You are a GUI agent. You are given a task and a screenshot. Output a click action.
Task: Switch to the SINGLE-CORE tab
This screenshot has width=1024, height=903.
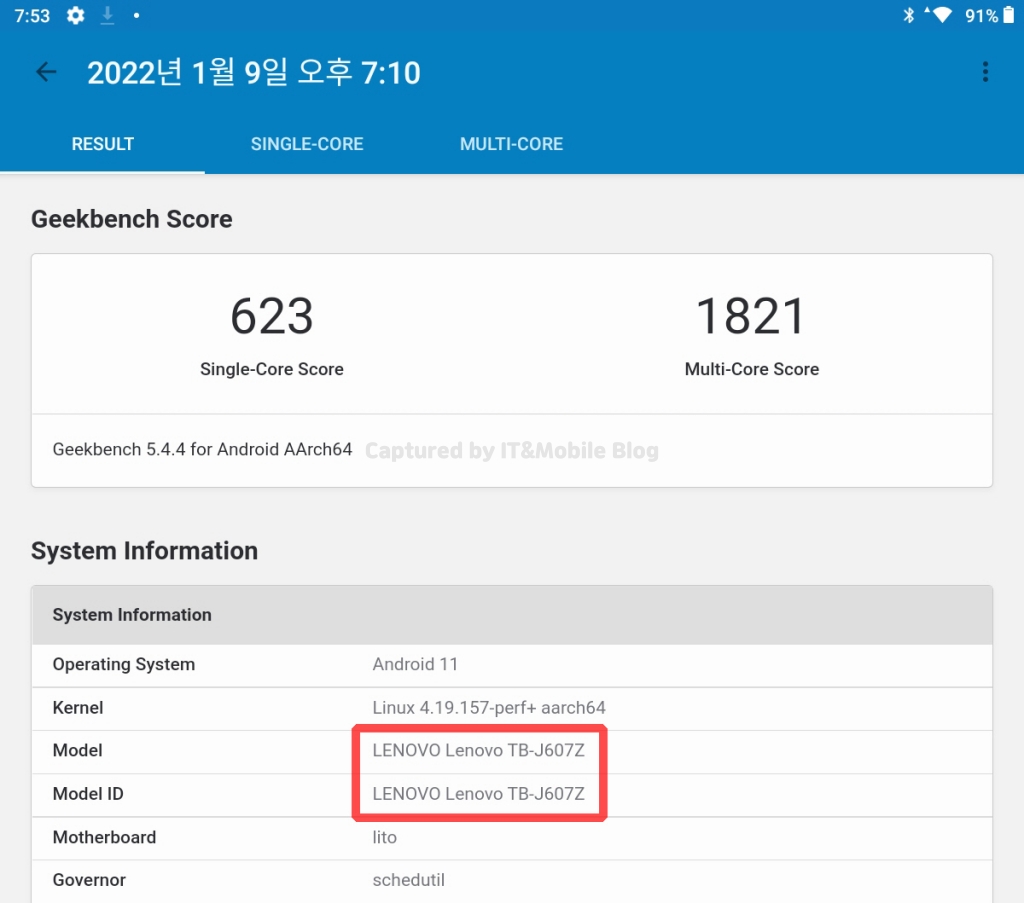[x=307, y=144]
